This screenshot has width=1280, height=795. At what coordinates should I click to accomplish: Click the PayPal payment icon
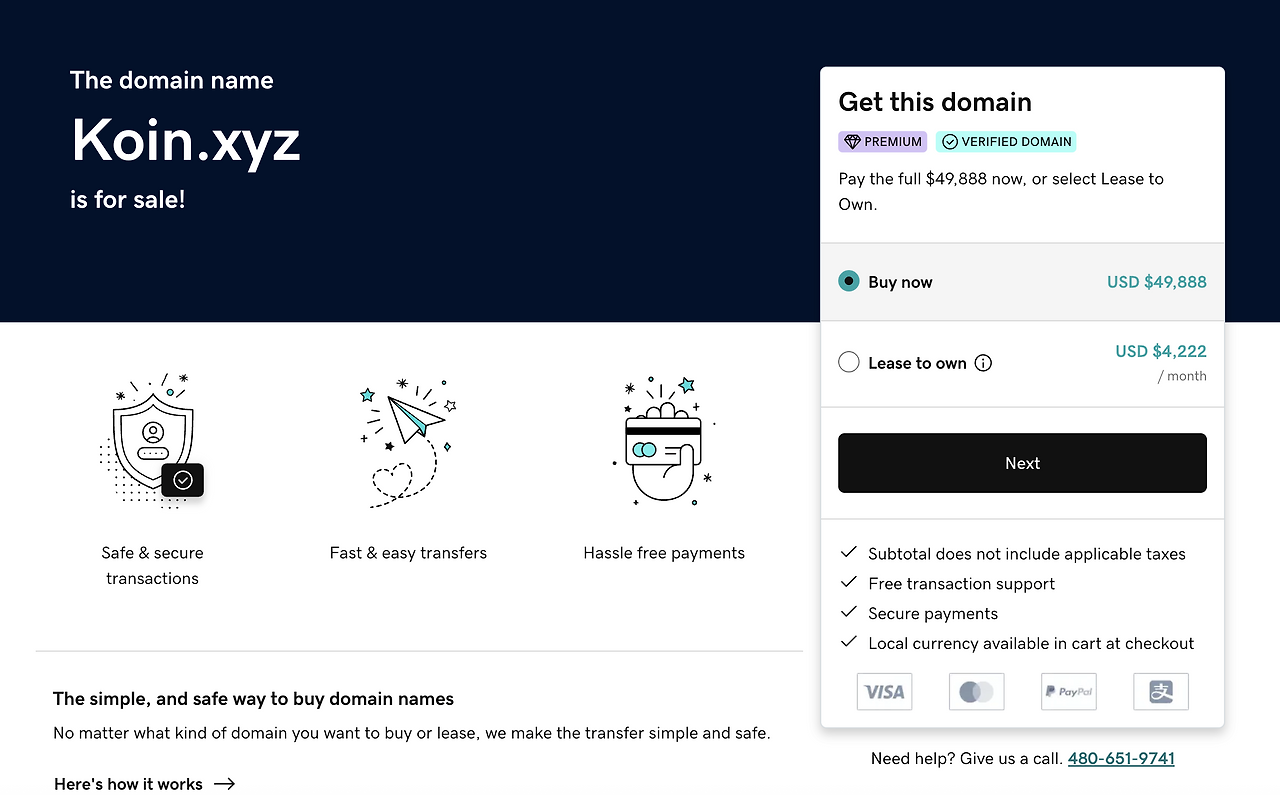point(1068,691)
